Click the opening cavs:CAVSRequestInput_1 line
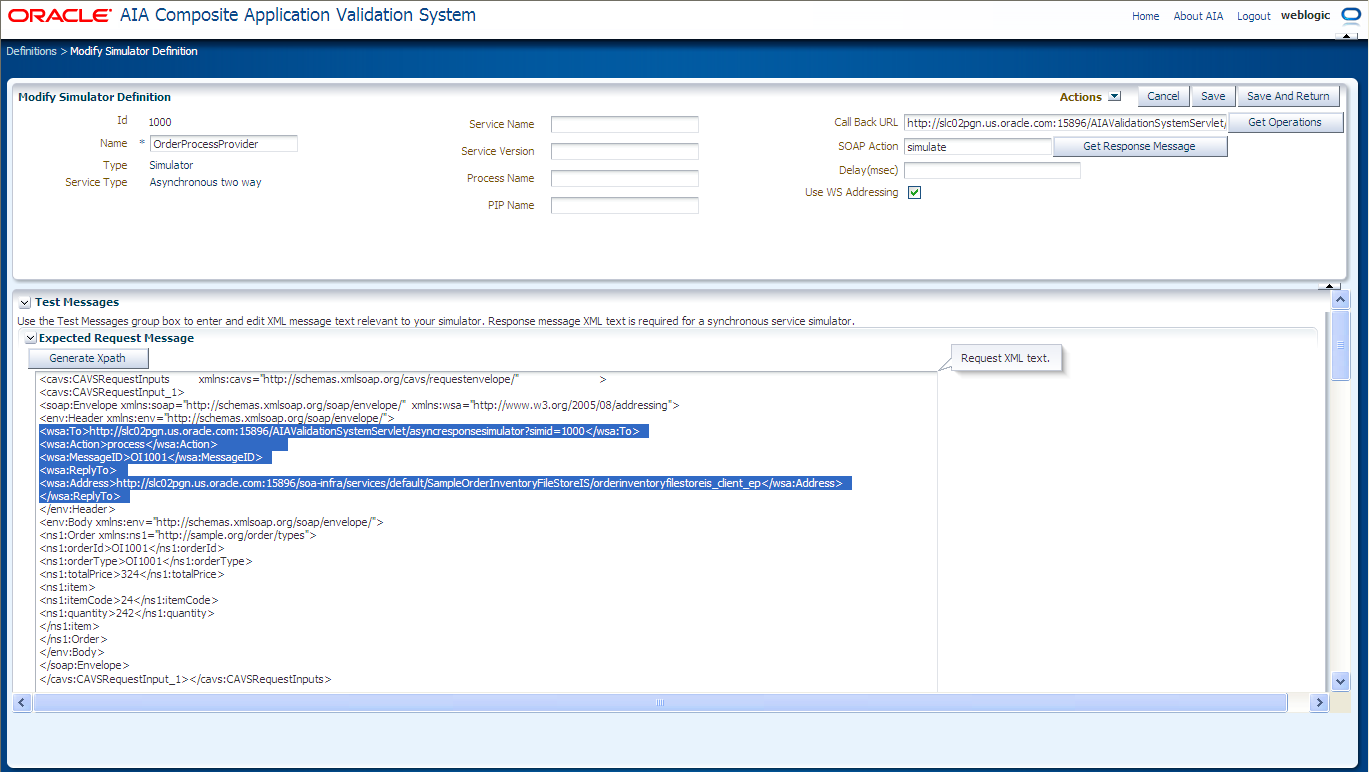The height and width of the screenshot is (772, 1370). click(112, 393)
